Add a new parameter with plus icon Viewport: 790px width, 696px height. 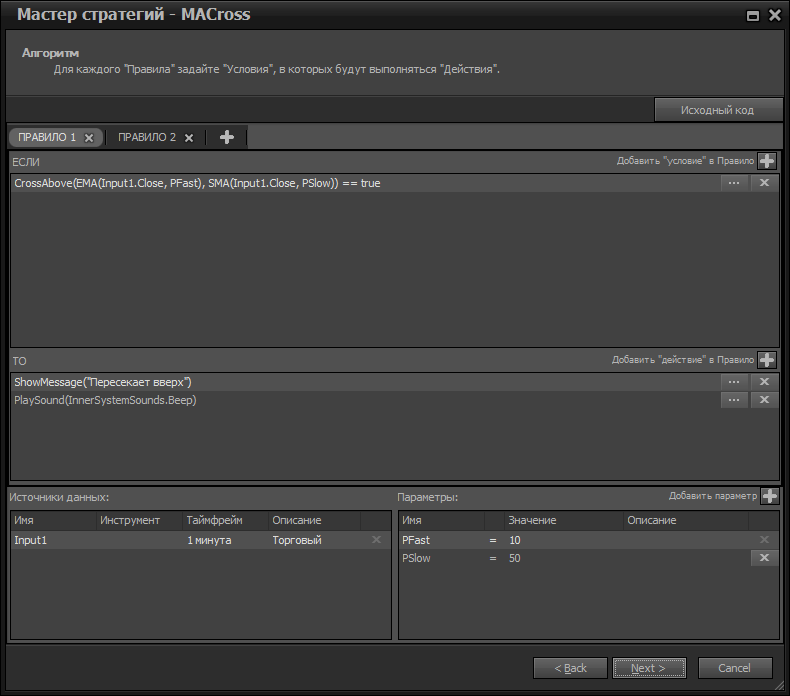pos(769,496)
